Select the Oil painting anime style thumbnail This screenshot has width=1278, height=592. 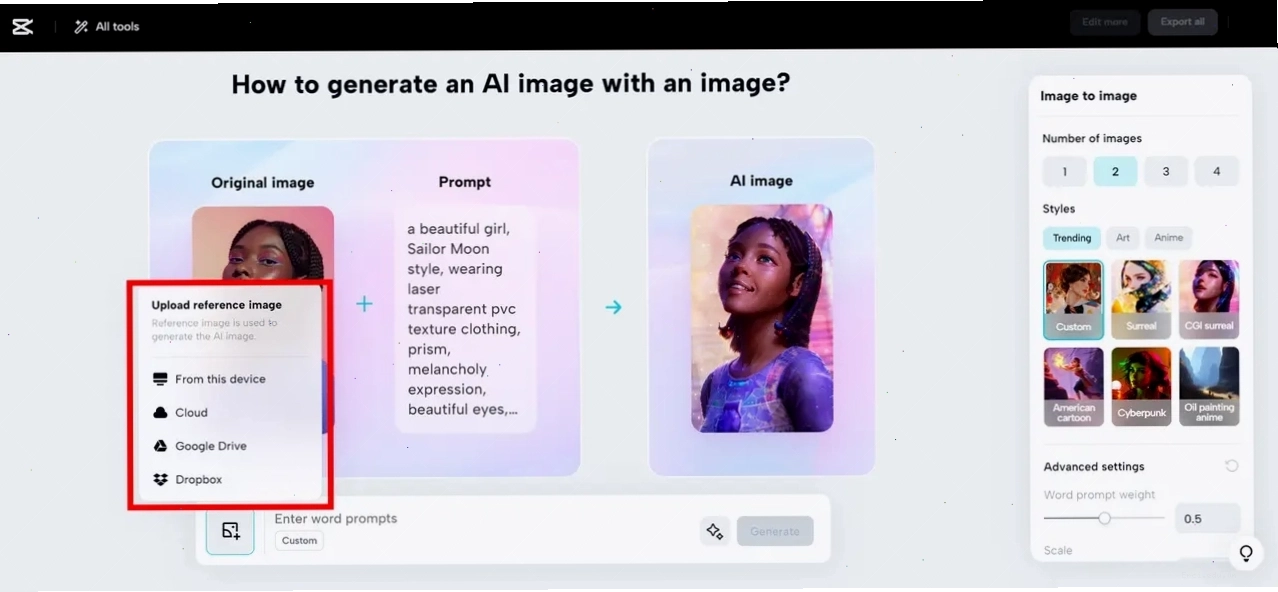point(1209,387)
